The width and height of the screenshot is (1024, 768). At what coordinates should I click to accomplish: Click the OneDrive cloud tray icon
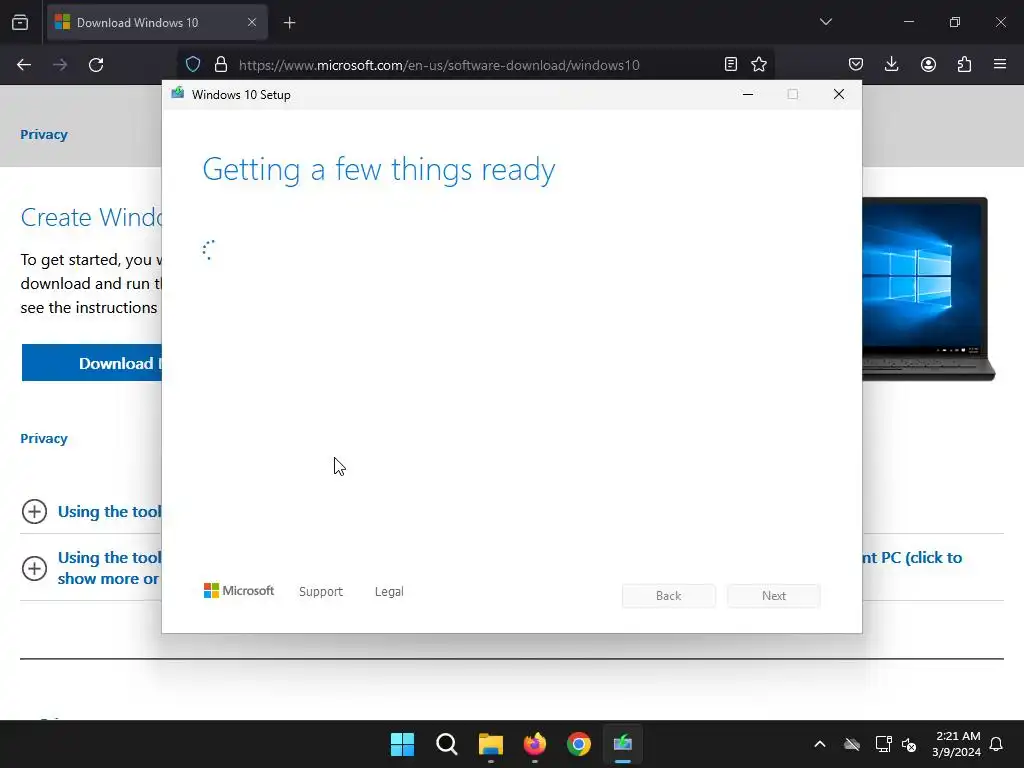pyautogui.click(x=852, y=744)
